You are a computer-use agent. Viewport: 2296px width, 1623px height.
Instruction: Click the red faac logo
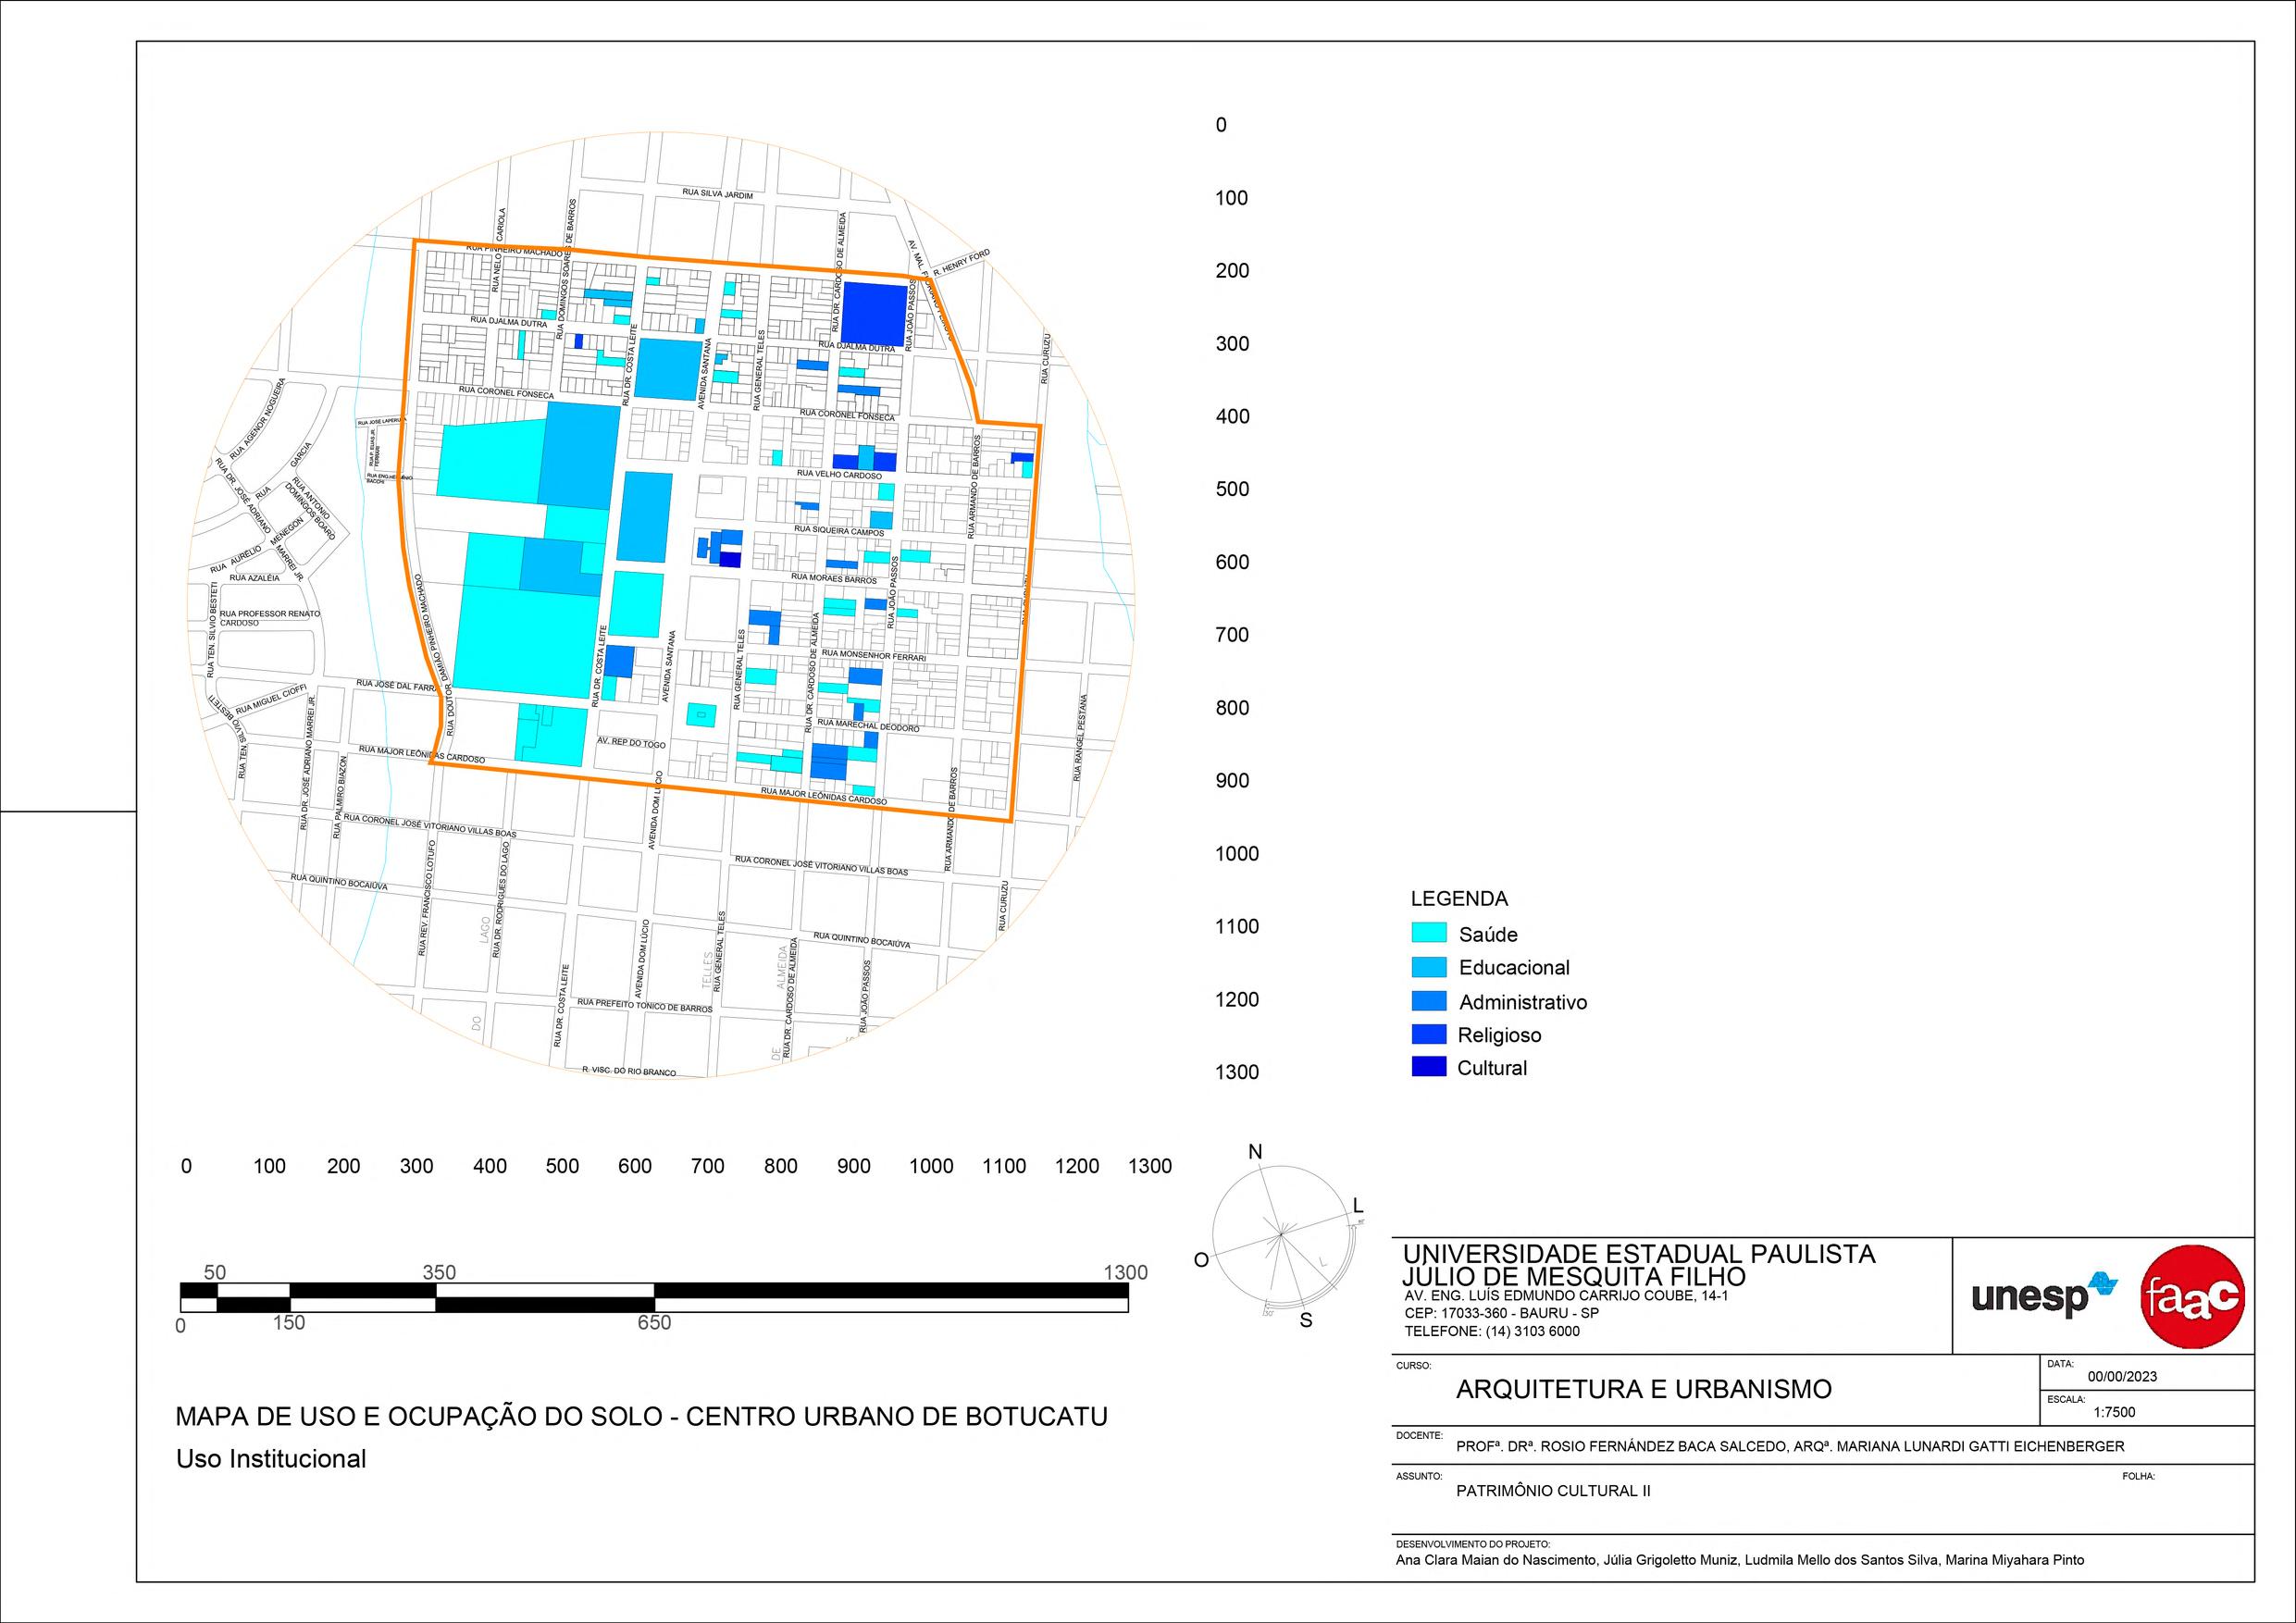click(x=2192, y=1297)
